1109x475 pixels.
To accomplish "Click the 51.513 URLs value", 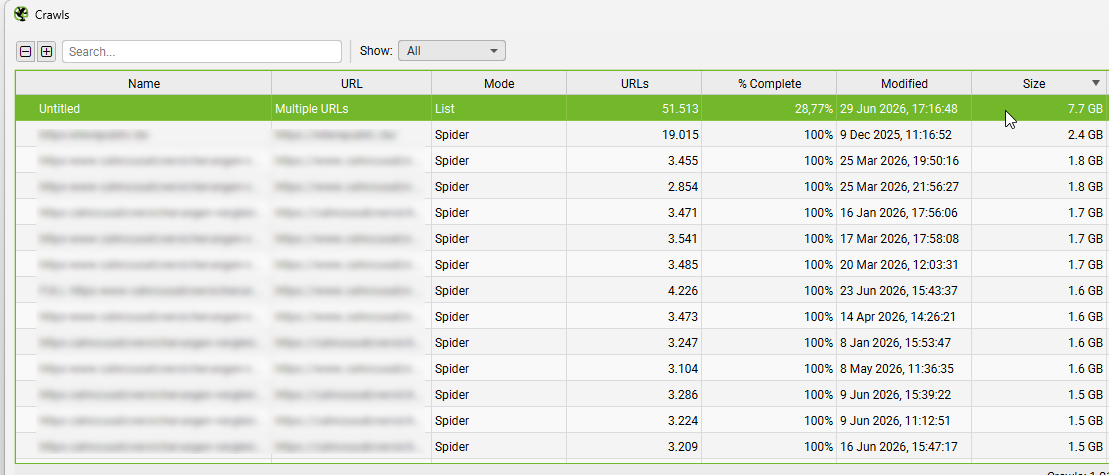I will point(678,109).
